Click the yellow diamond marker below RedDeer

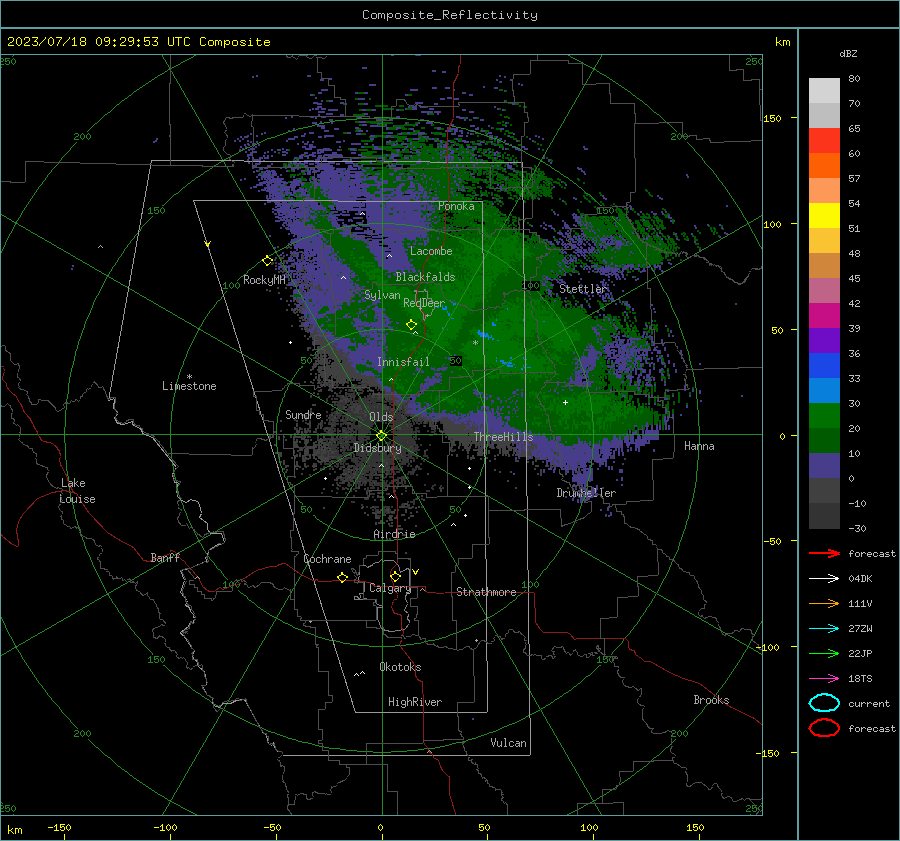(411, 325)
